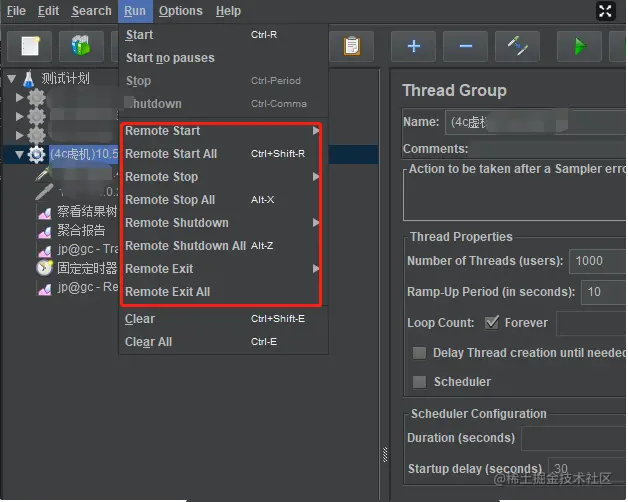Close the Run menu
This screenshot has width=628, height=502.
pyautogui.click(x=135, y=11)
